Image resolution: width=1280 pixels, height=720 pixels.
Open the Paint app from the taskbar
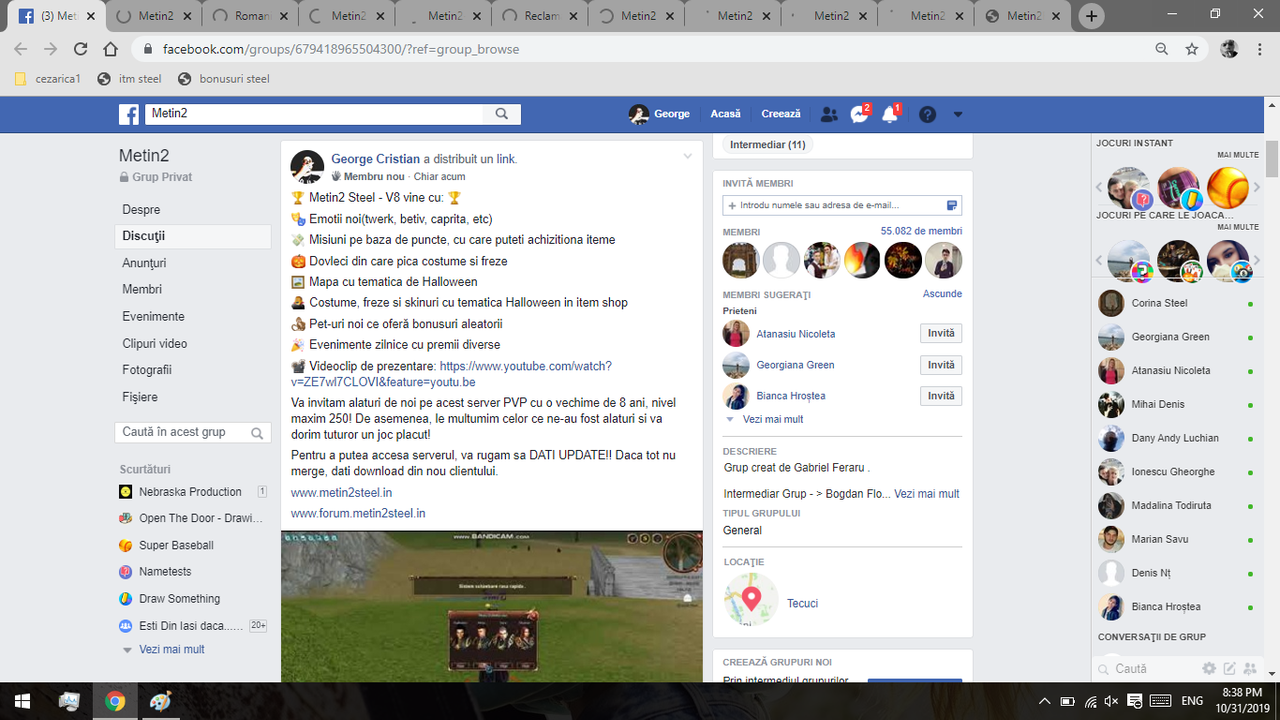pyautogui.click(x=160, y=701)
